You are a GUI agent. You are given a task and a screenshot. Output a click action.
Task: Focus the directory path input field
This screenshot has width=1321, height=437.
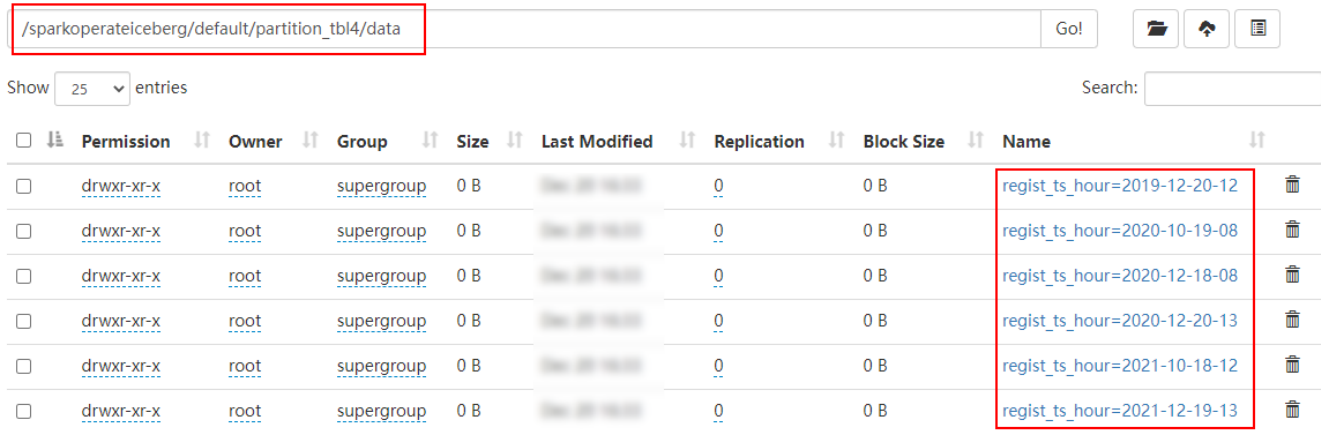[x=530, y=29]
